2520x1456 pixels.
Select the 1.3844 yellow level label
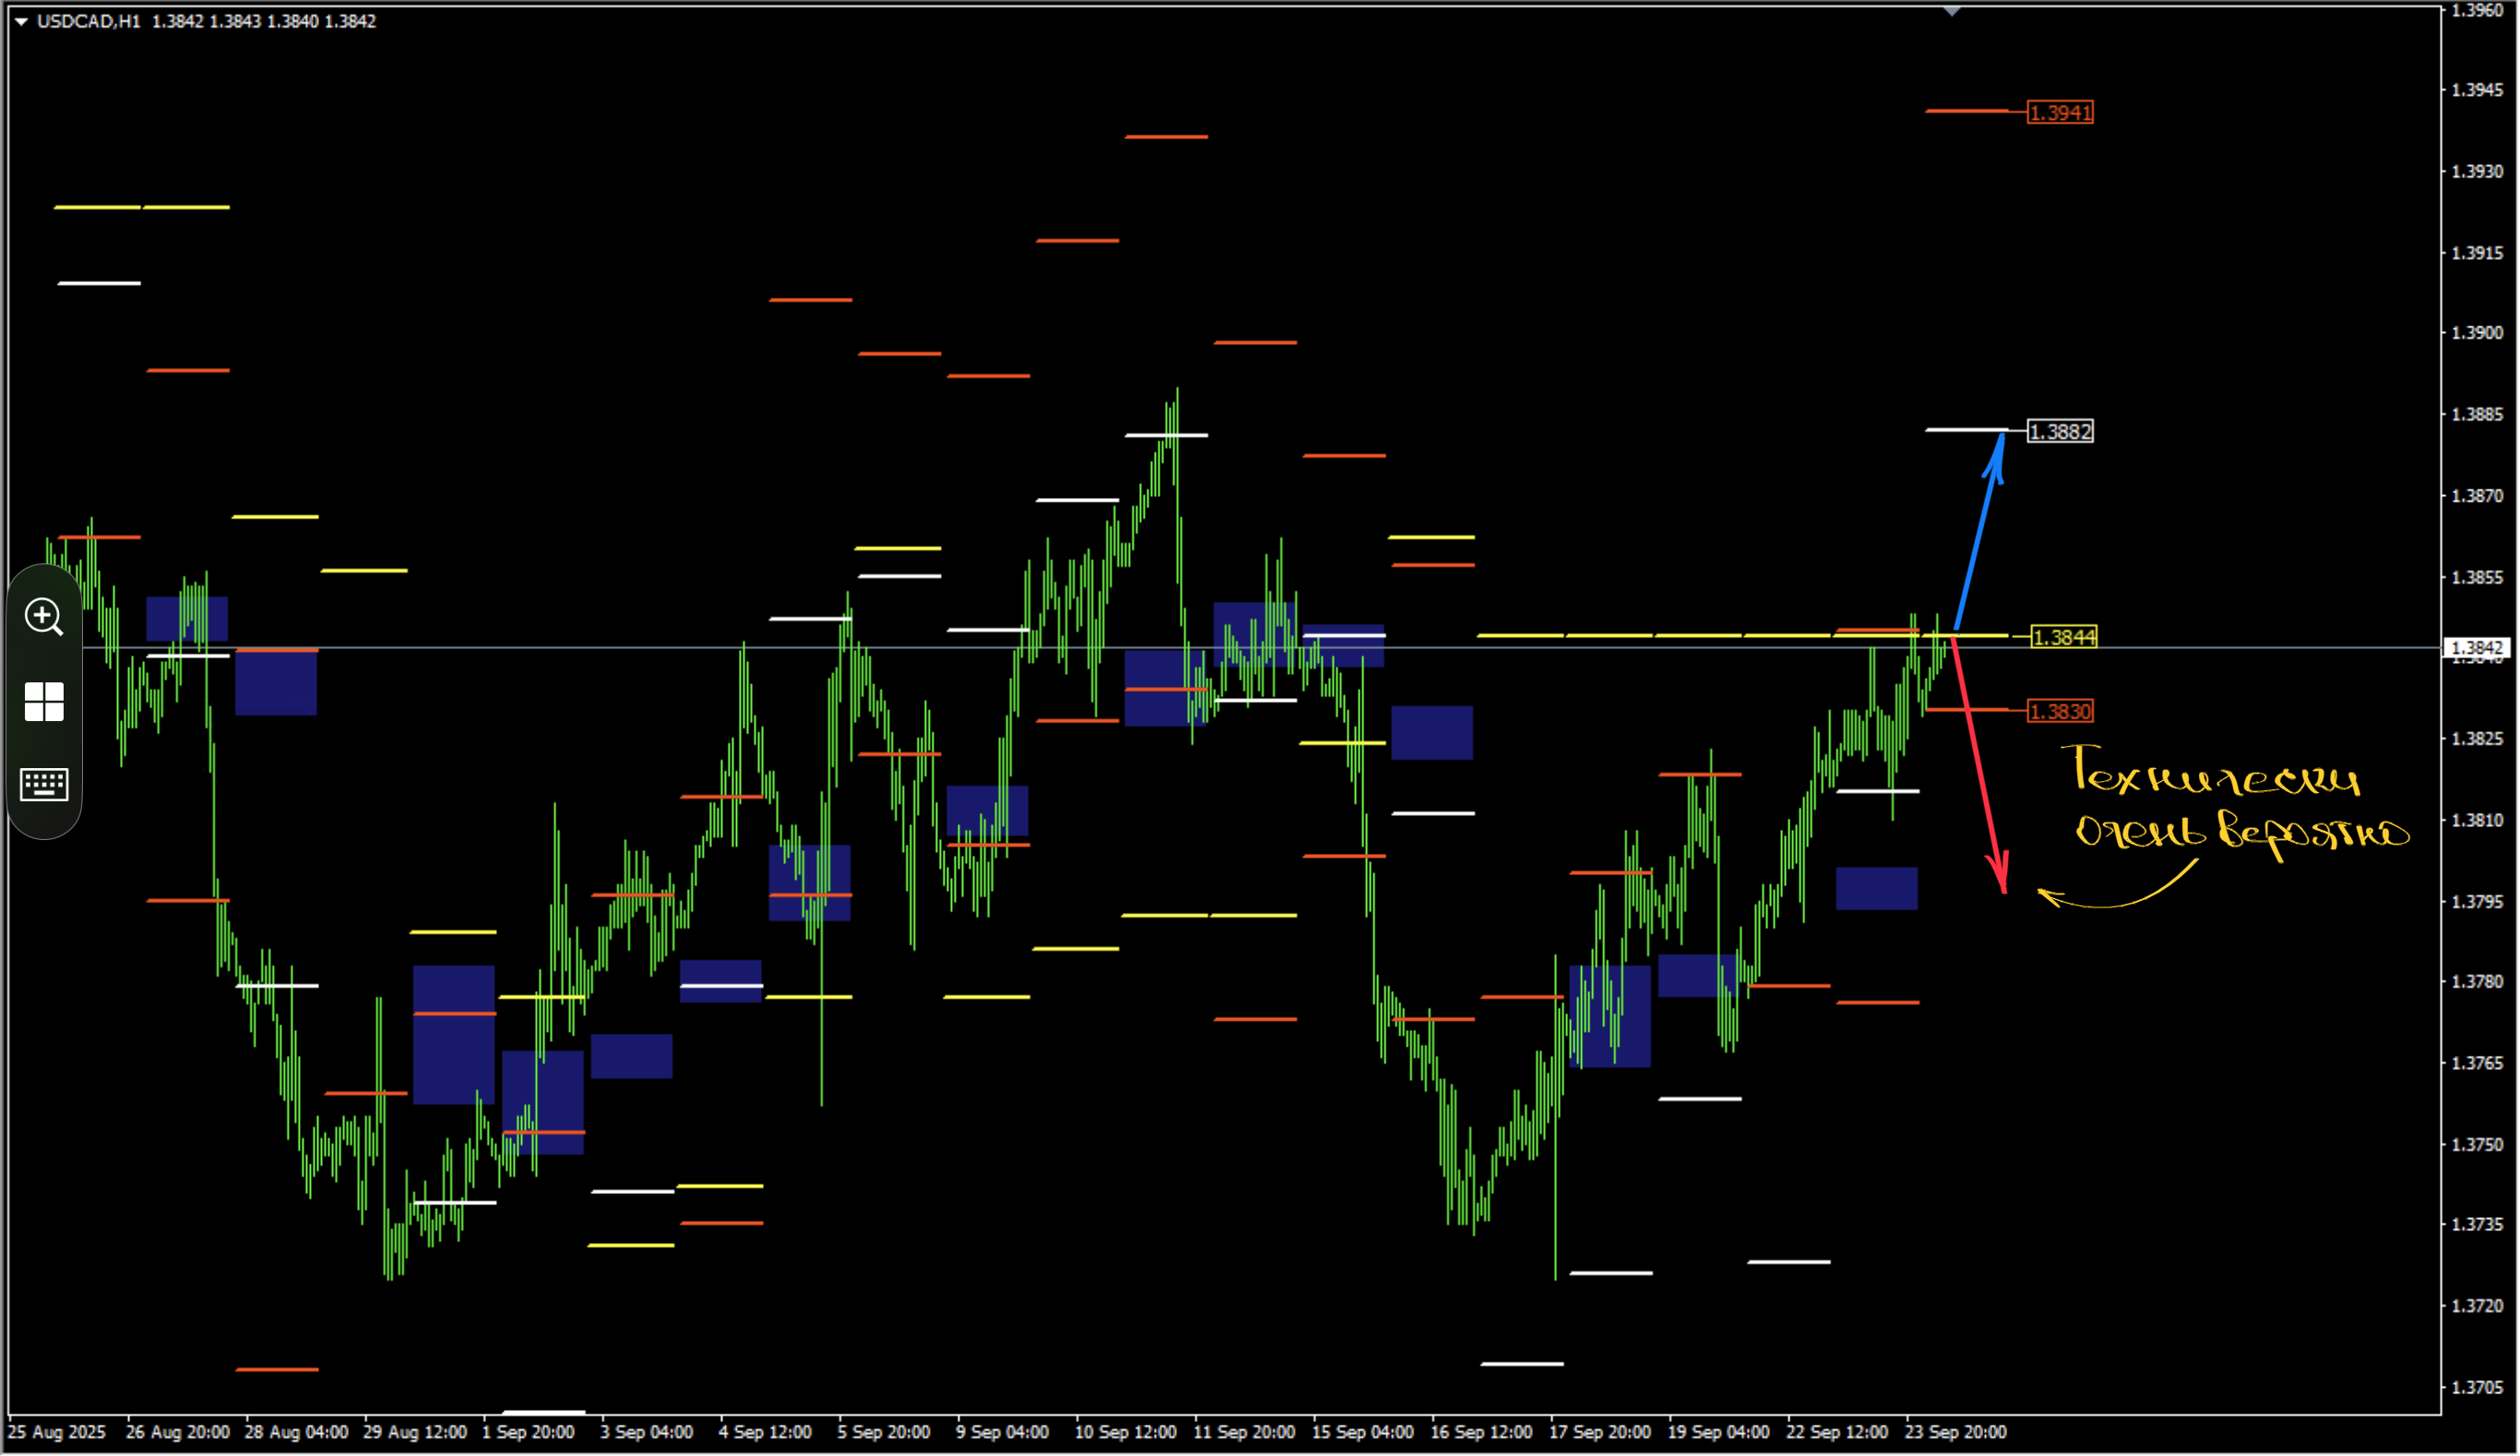point(2065,638)
